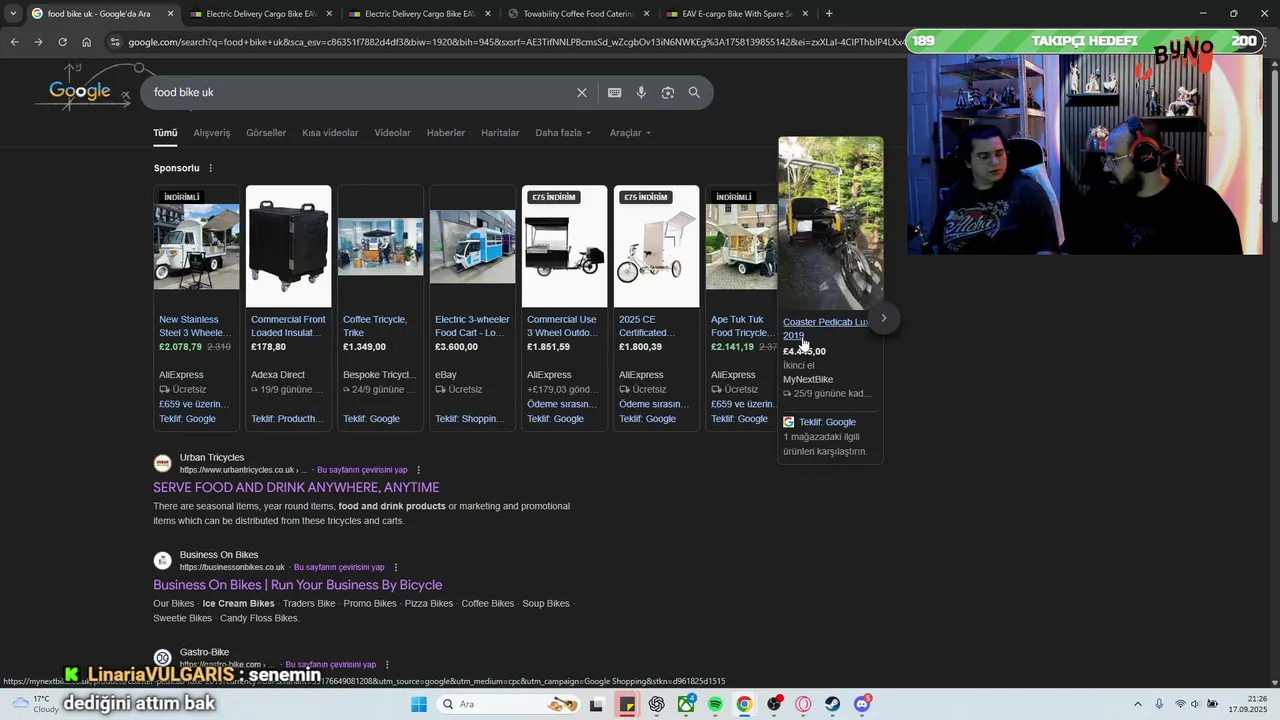
Task: Clear the Google search box text
Action: pyautogui.click(x=582, y=92)
